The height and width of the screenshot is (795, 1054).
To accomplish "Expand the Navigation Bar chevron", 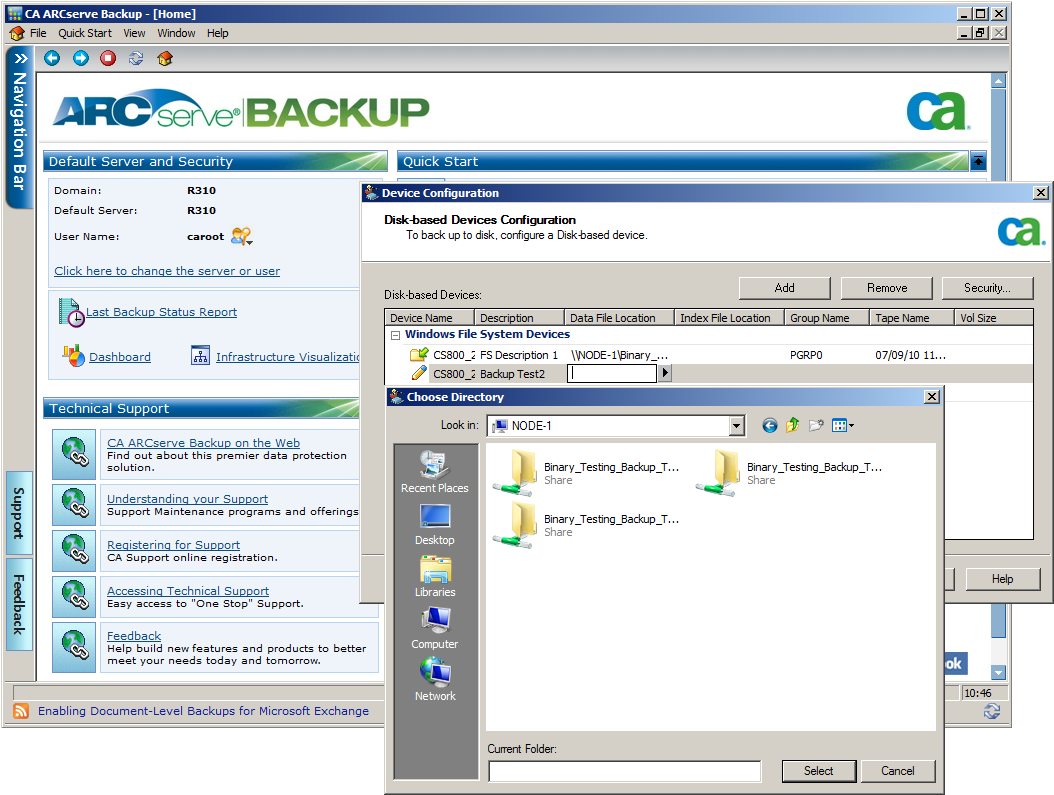I will pos(20,58).
